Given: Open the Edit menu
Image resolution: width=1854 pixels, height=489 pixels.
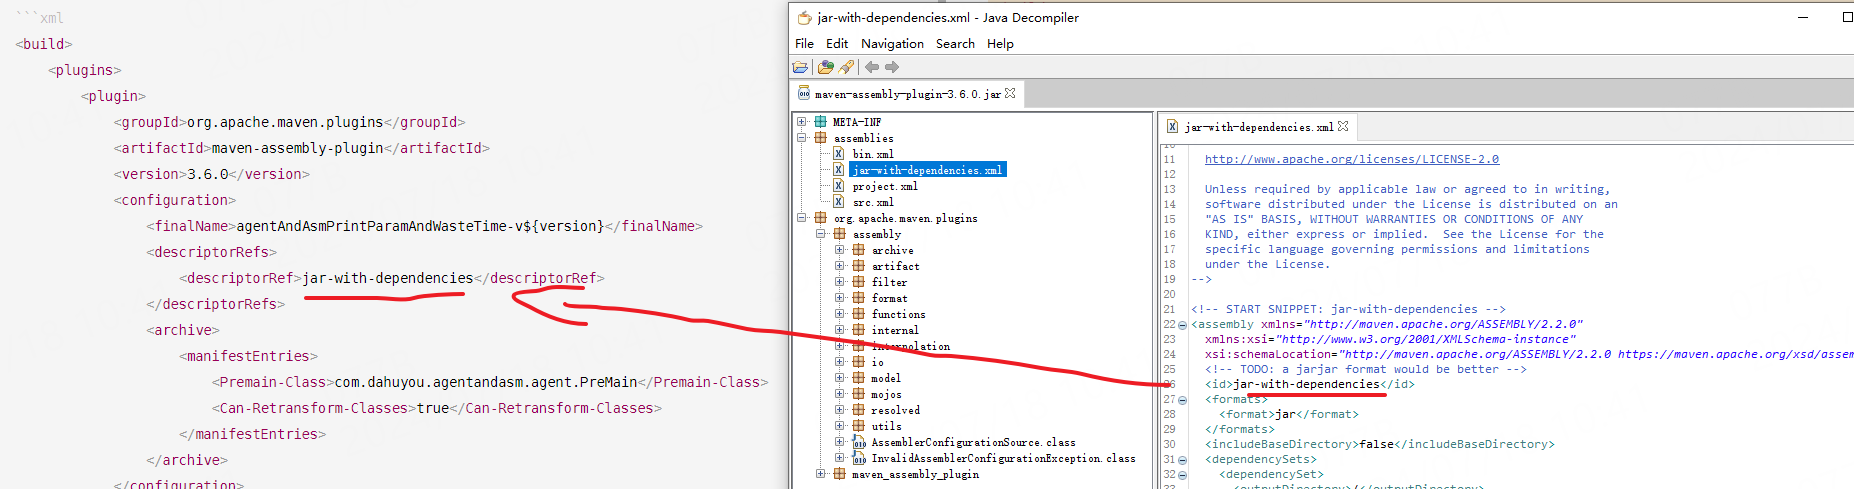Looking at the screenshot, I should pos(837,44).
